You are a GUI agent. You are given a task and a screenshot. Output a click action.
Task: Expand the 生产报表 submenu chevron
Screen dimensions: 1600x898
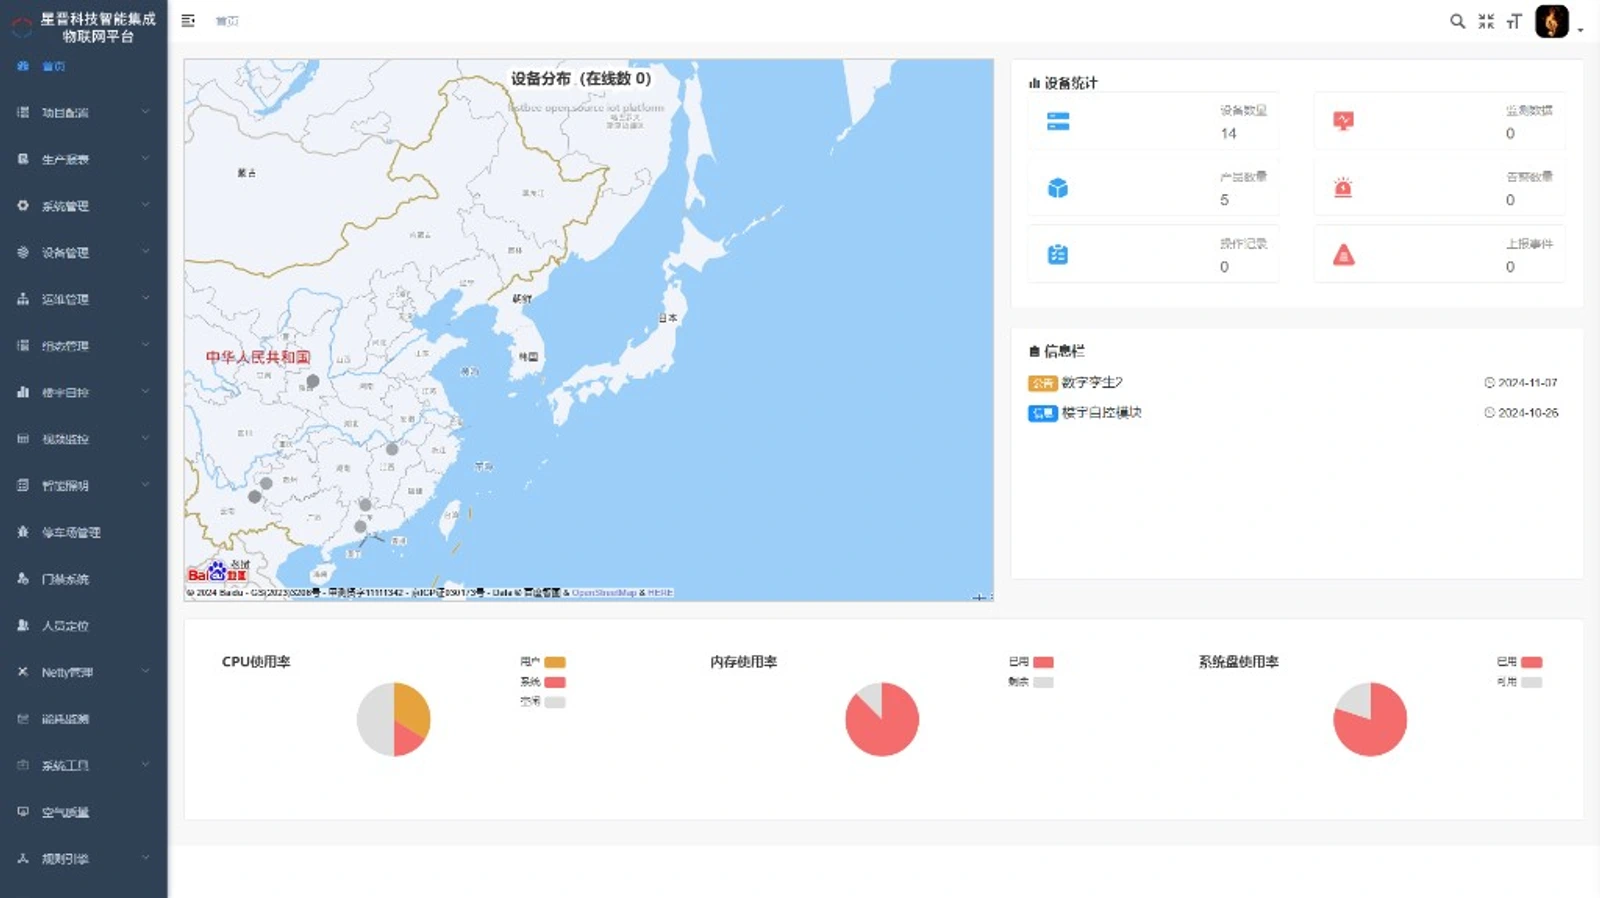pyautogui.click(x=146, y=159)
